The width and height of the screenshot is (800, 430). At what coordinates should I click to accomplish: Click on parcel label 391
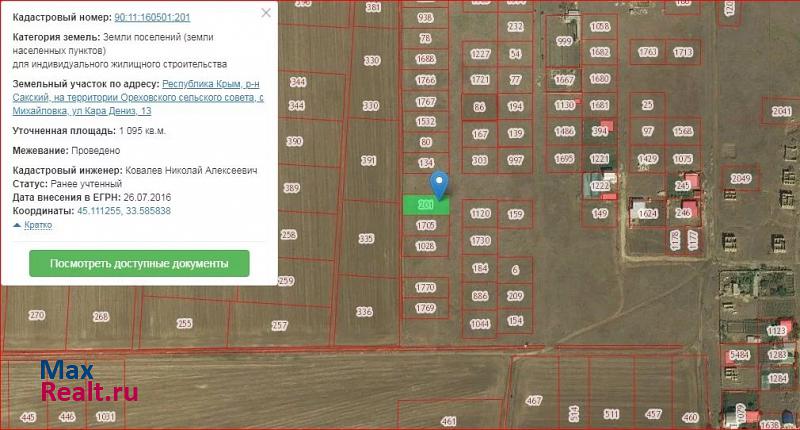[368, 160]
